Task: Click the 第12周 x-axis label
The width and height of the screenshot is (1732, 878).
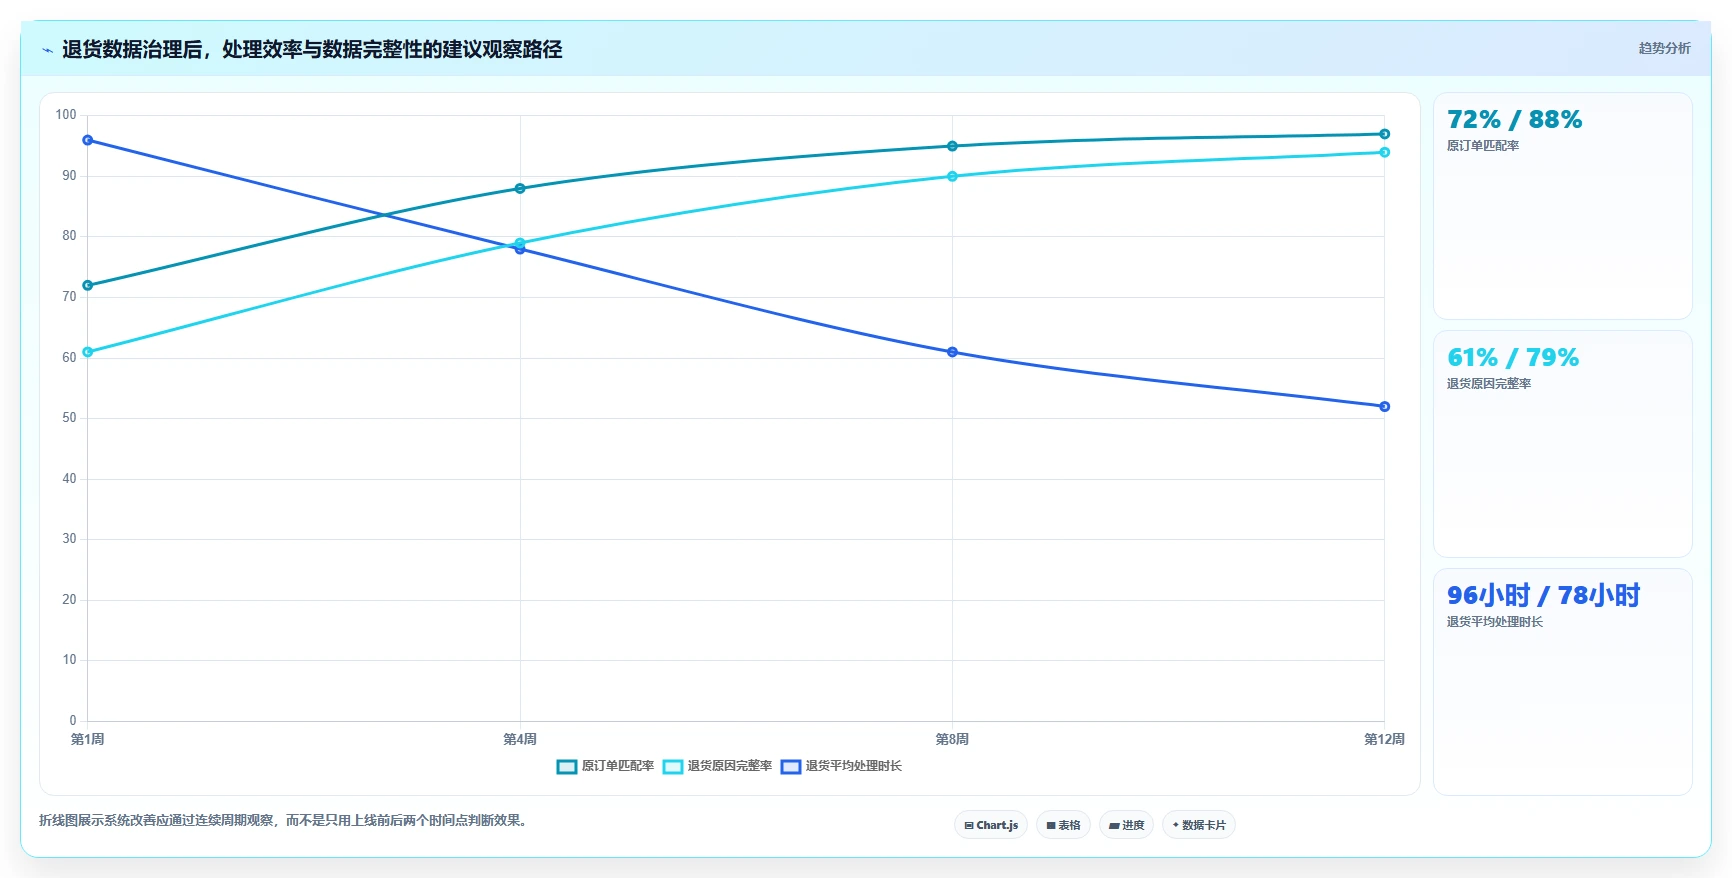Action: click(x=1385, y=739)
